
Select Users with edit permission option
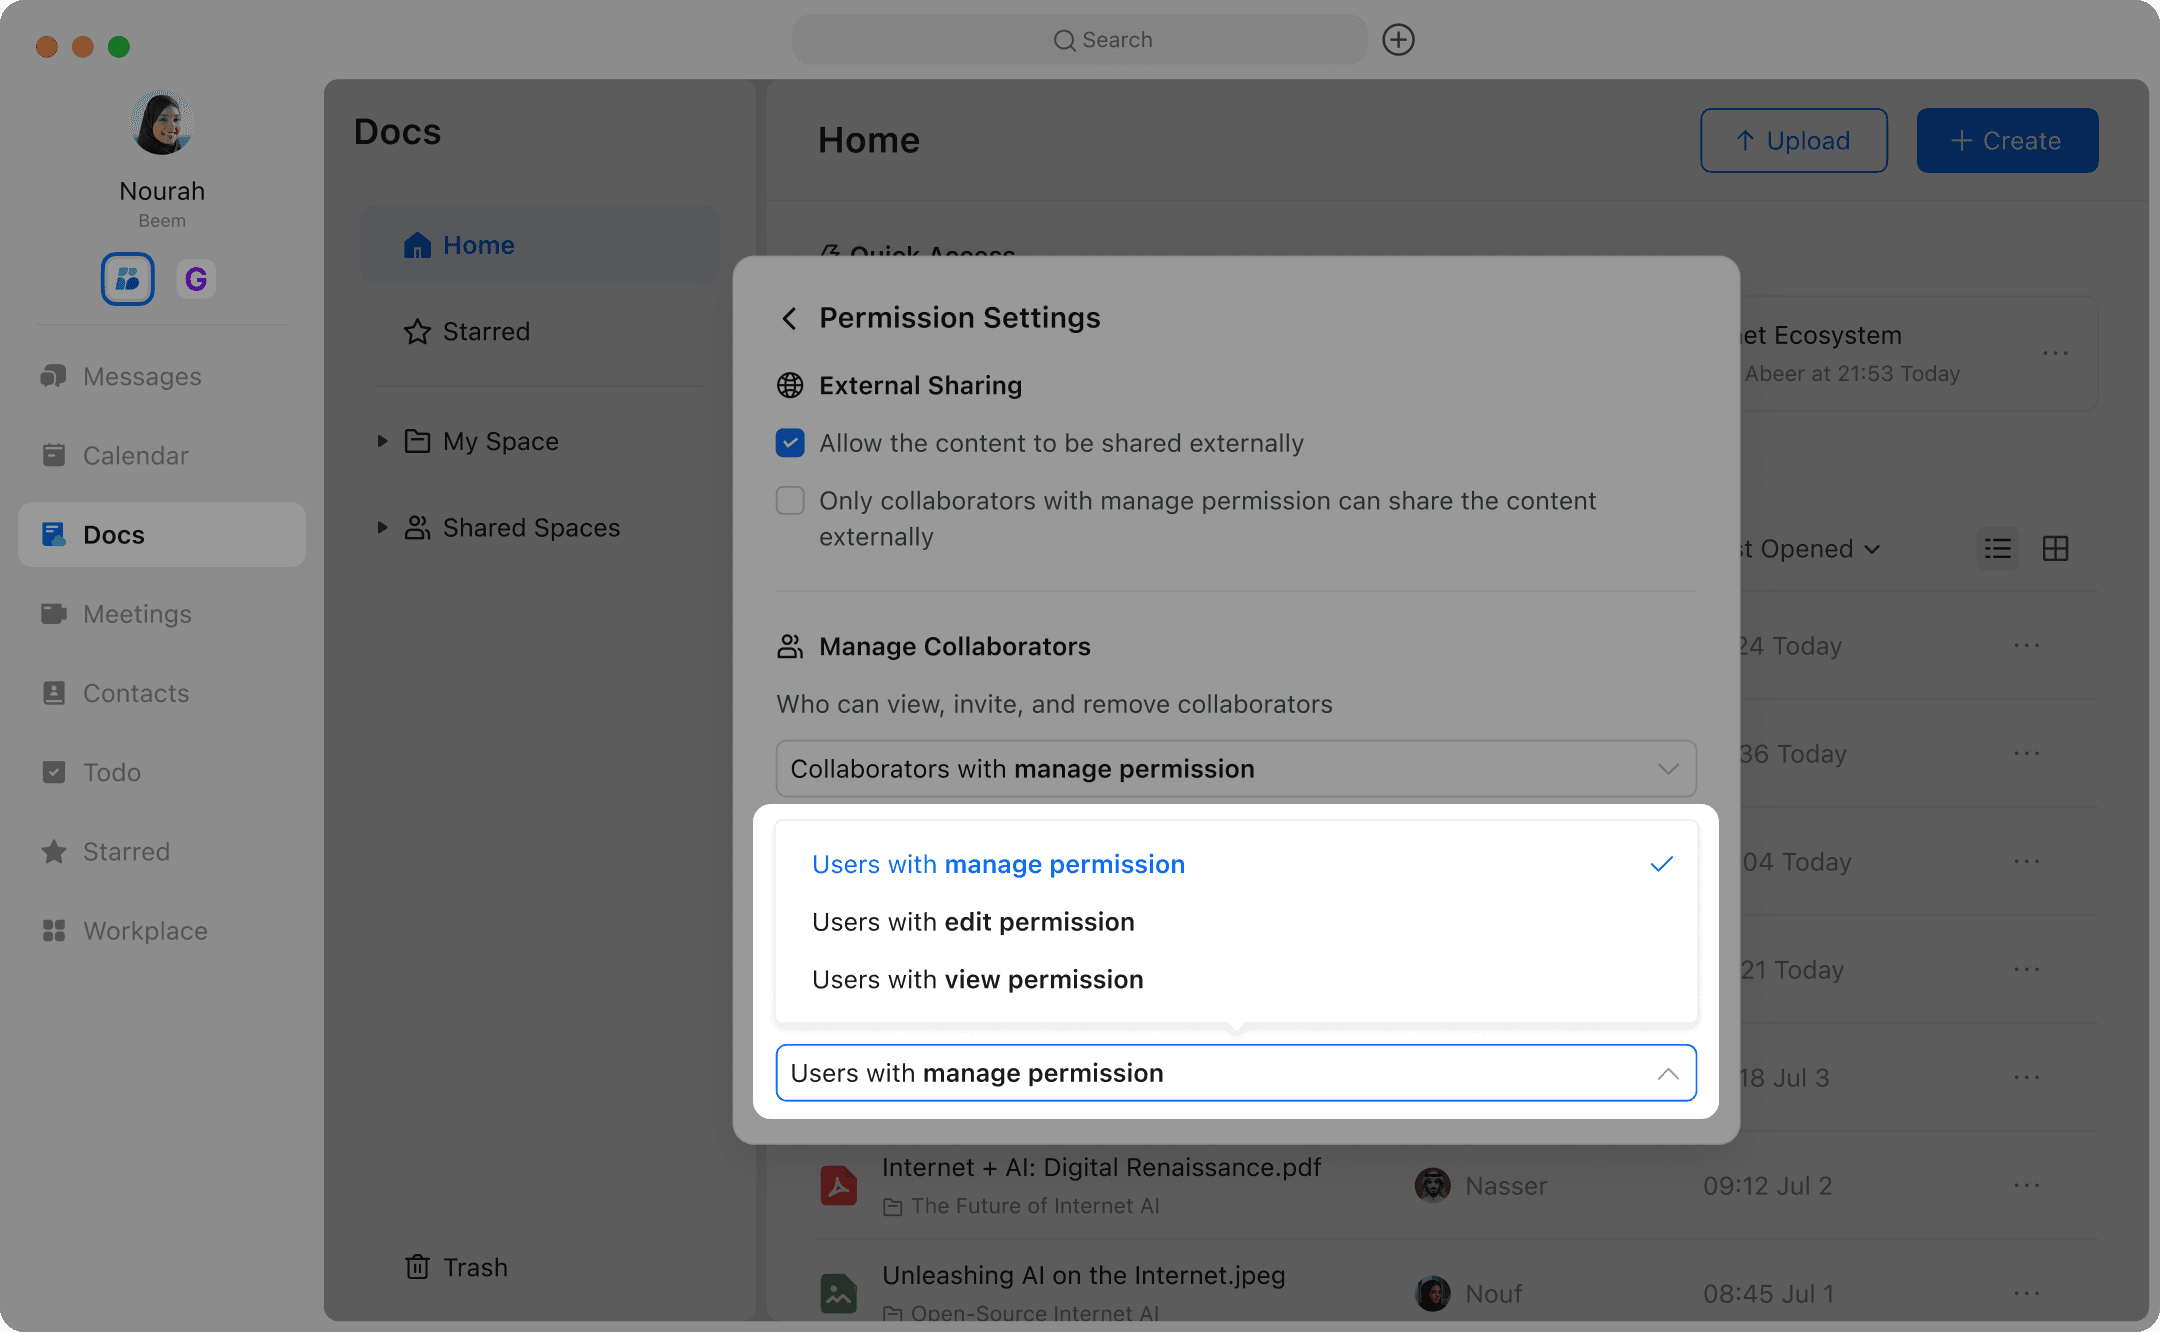pyautogui.click(x=973, y=922)
